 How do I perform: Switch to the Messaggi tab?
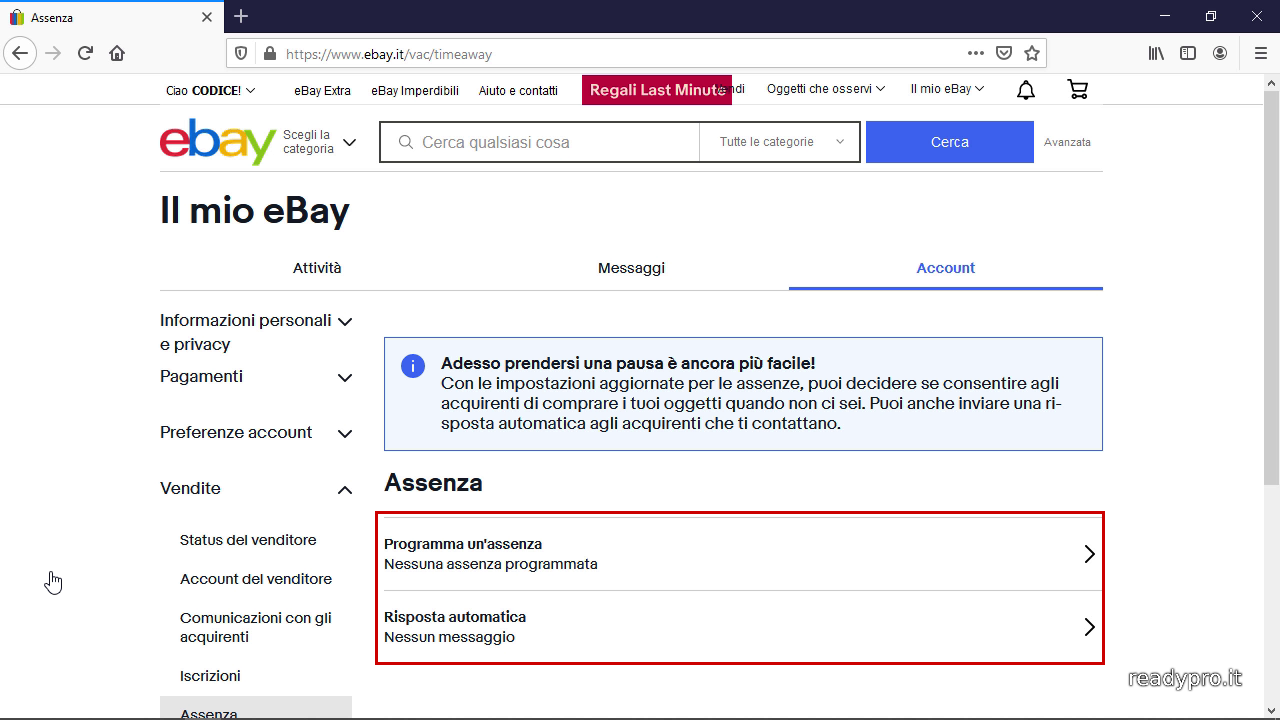coord(631,268)
